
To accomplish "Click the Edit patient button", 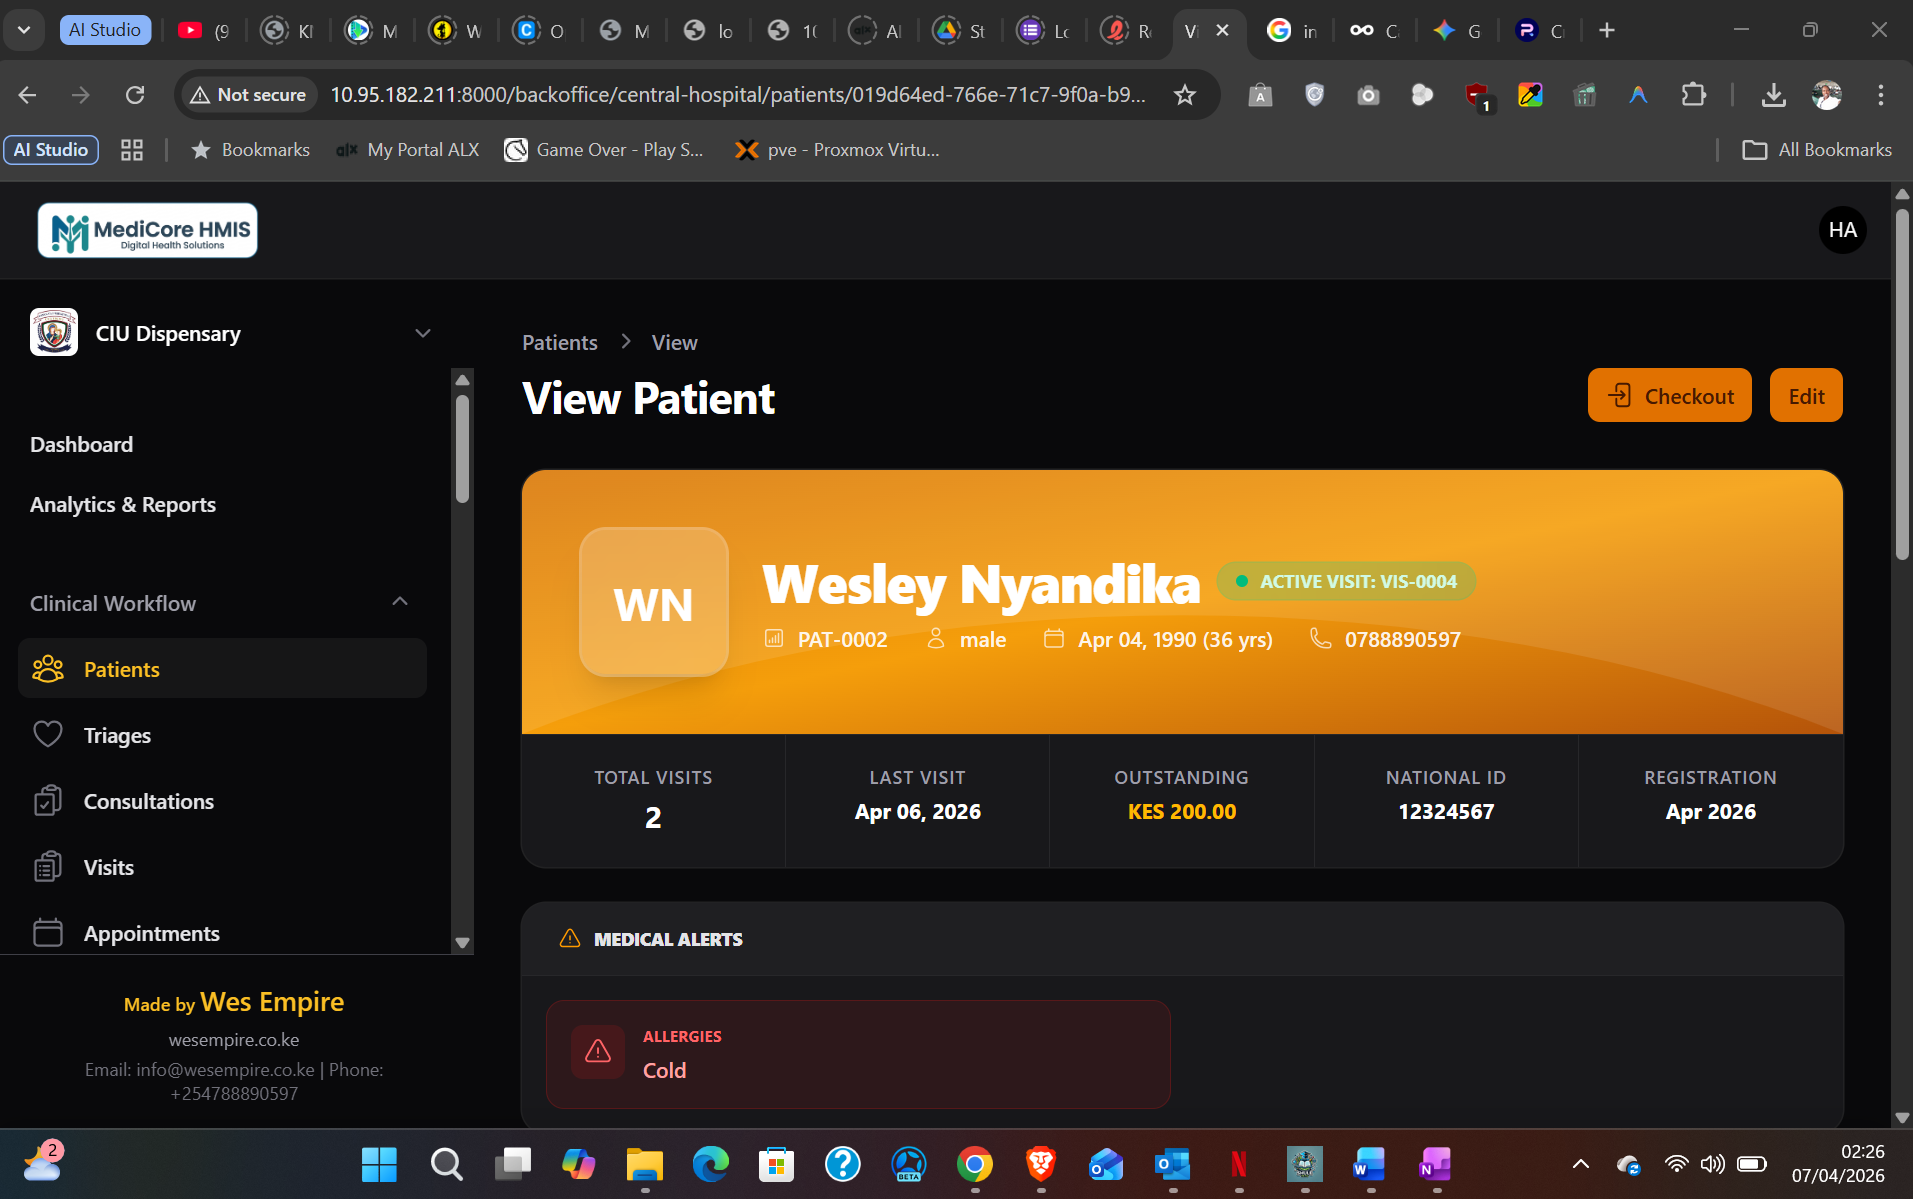I will 1805,396.
